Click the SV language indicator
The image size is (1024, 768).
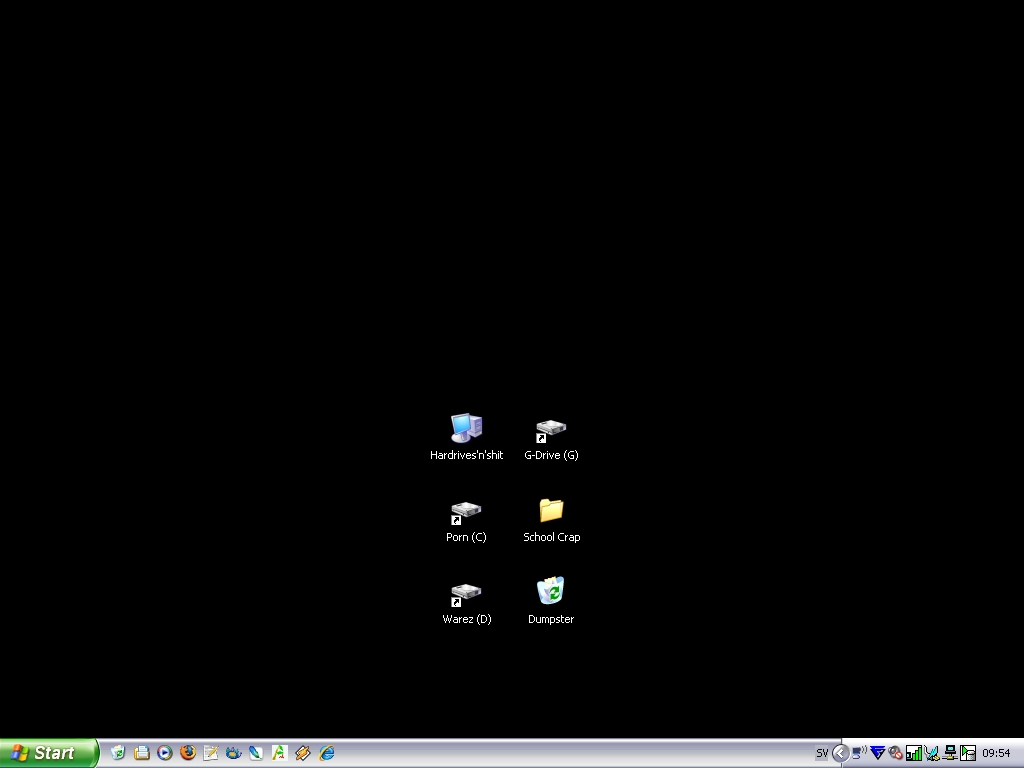822,753
